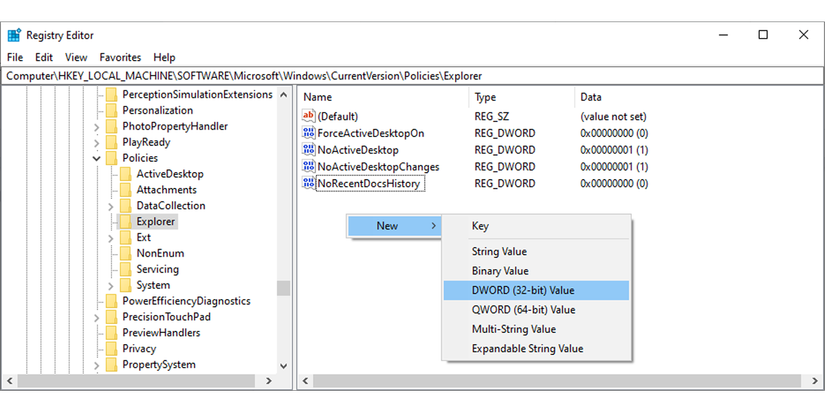The height and width of the screenshot is (413, 825).
Task: Select the ForceActiveDesktopOn value name
Action: coord(371,133)
